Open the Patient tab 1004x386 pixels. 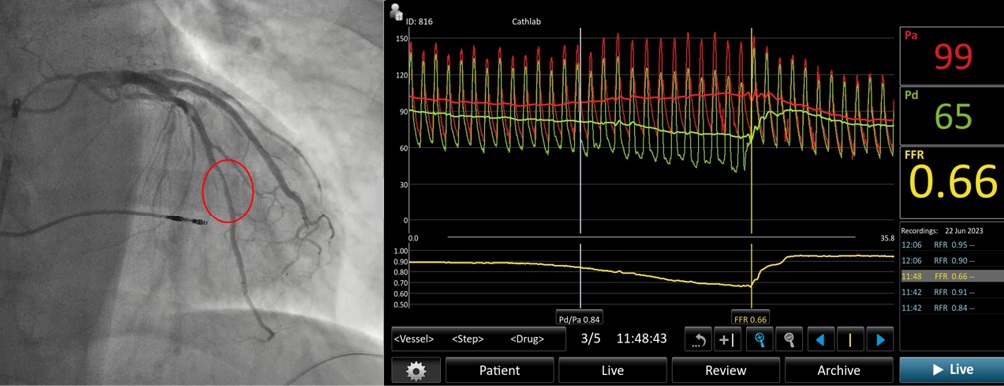[499, 370]
